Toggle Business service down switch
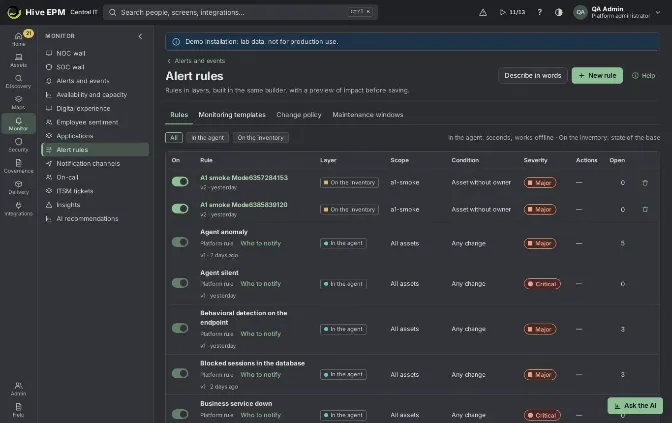Viewport: 672px width, 423px height. point(180,414)
